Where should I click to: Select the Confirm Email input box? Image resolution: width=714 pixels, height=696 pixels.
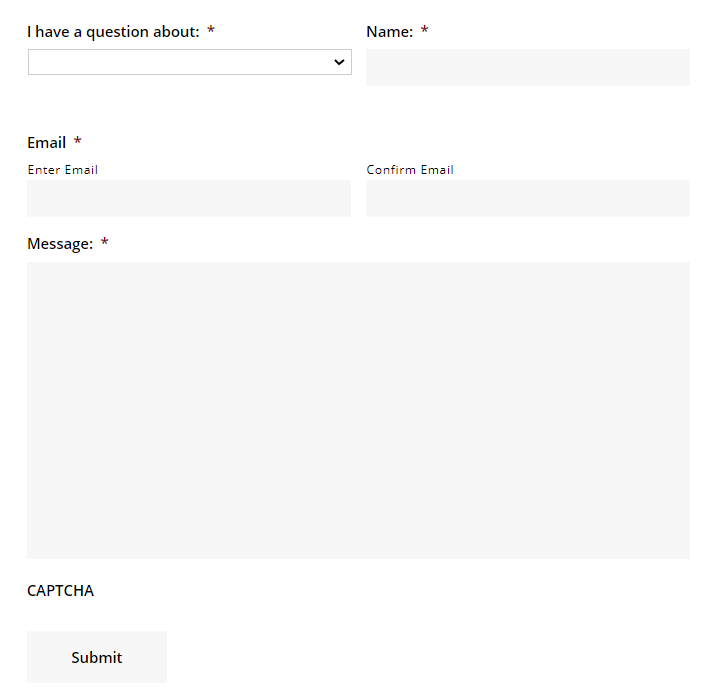527,198
